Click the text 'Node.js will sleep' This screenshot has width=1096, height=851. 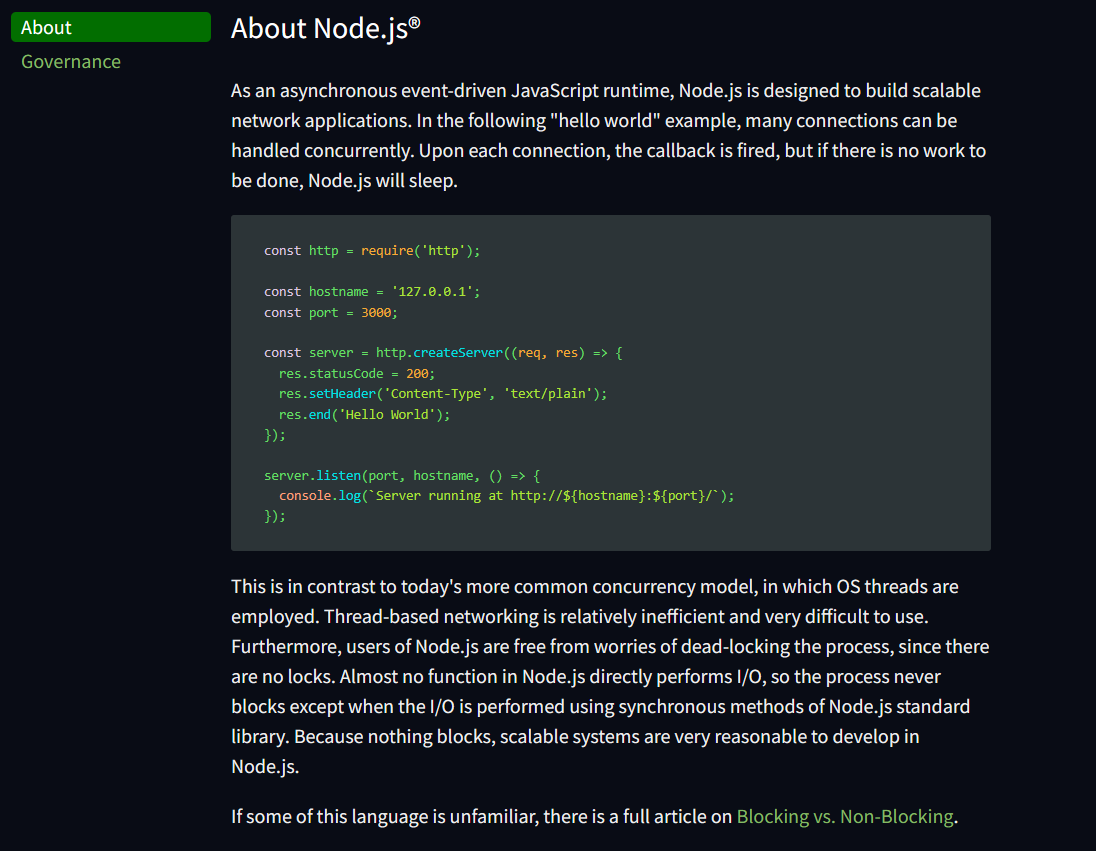[383, 181]
